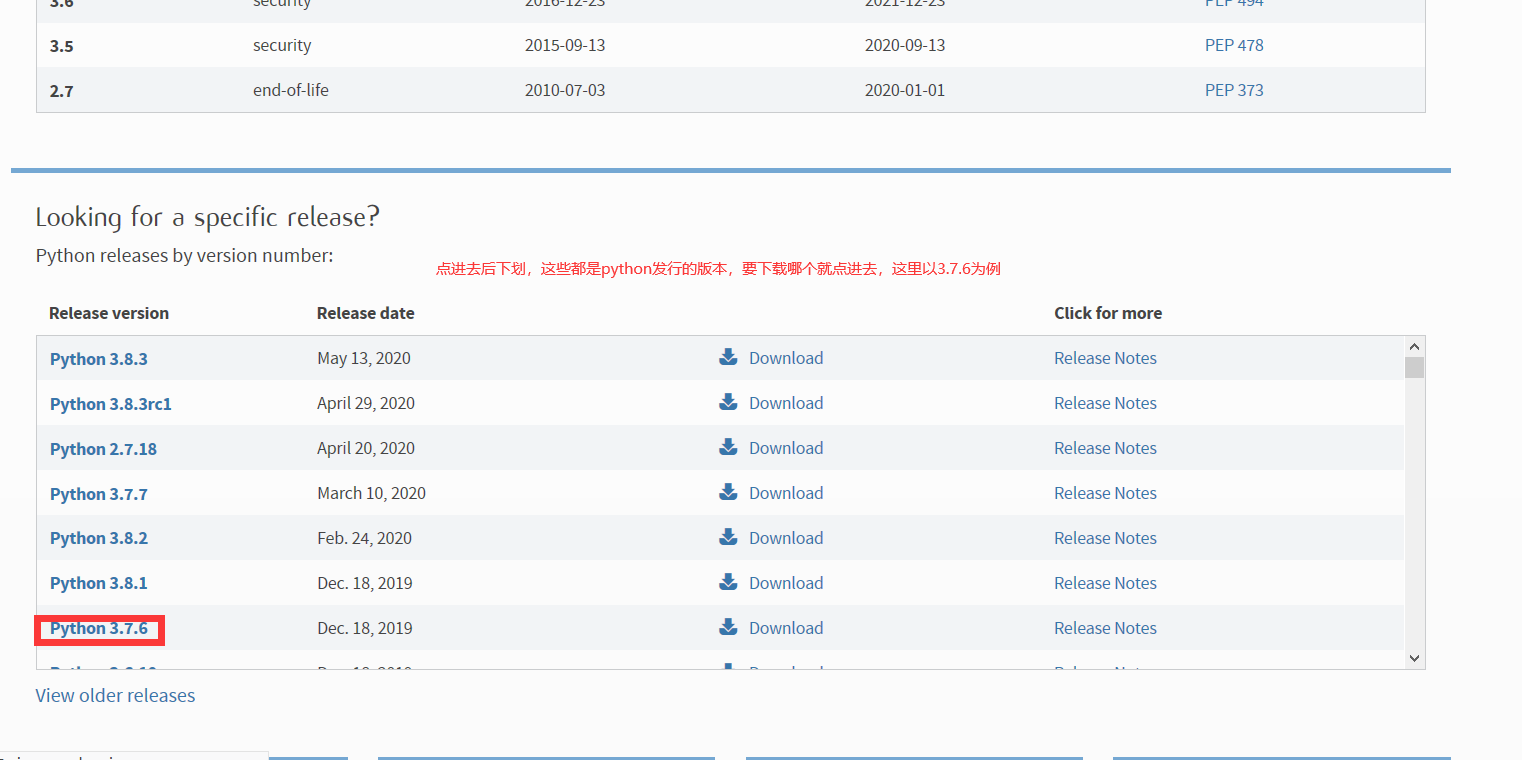Image resolution: width=1522 pixels, height=760 pixels.
Task: Open the PEP 373 link
Action: tap(1234, 90)
